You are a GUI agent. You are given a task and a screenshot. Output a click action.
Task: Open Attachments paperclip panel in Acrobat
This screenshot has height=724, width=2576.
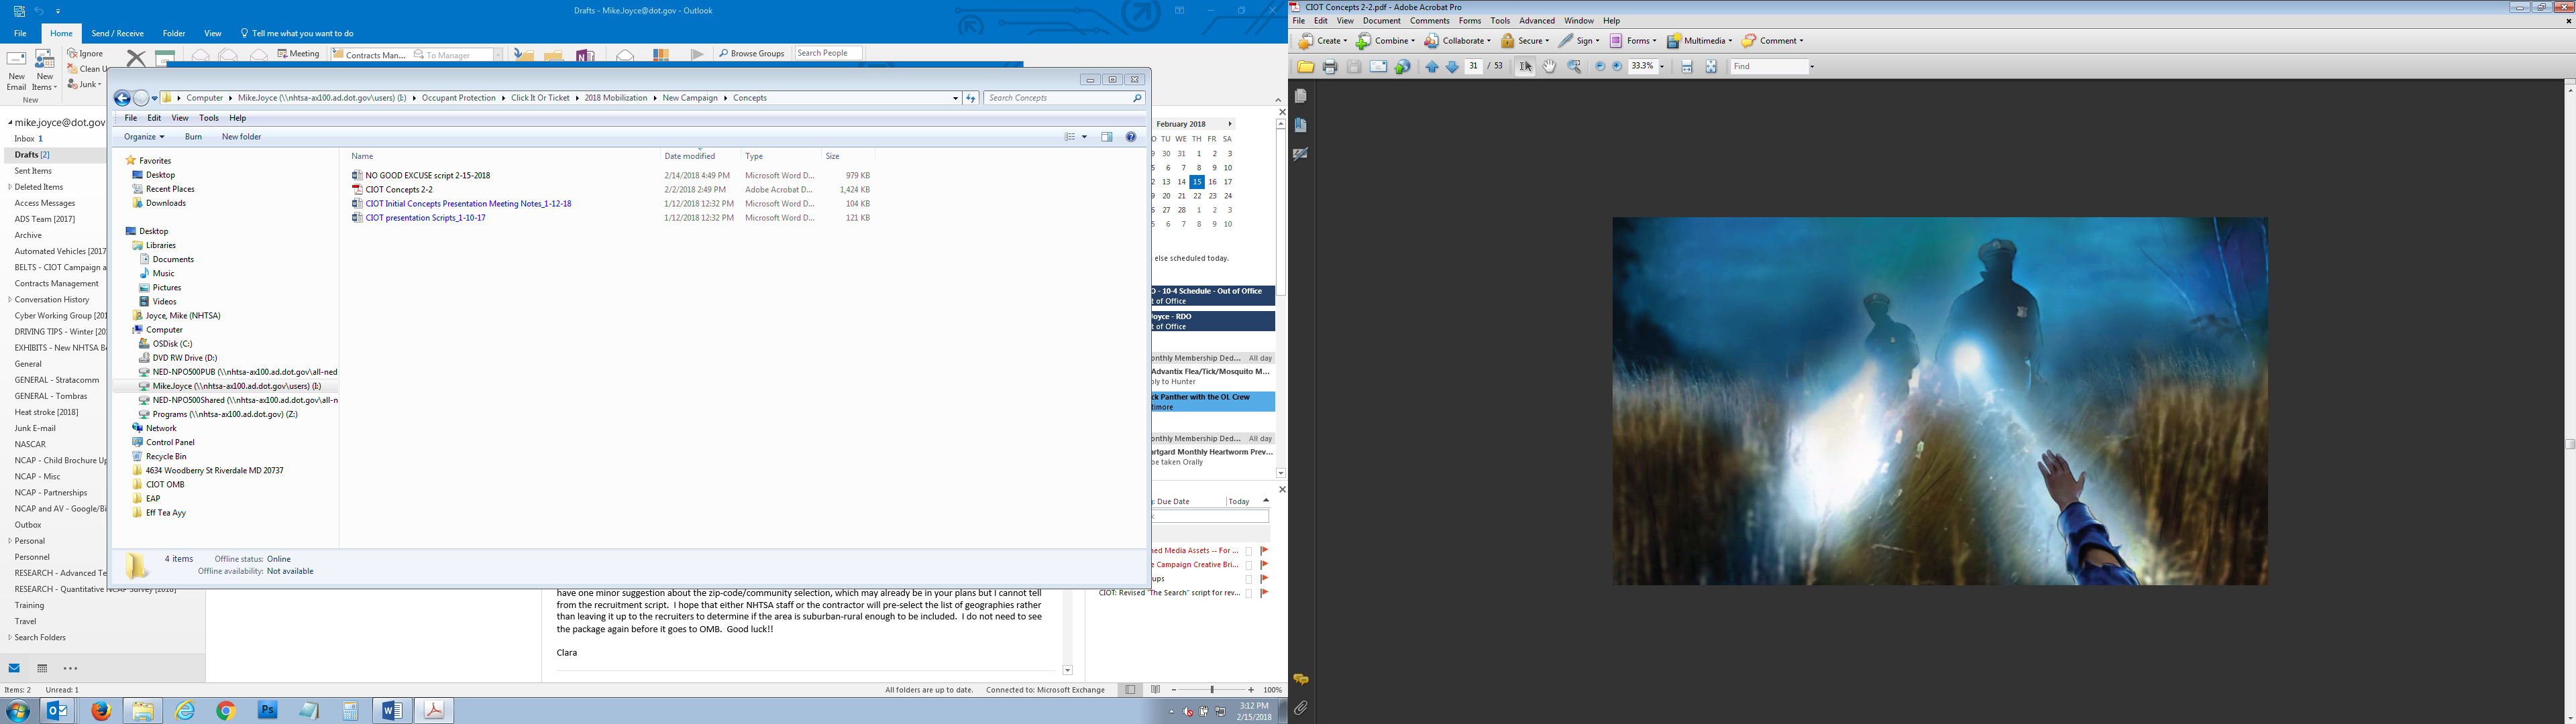(1300, 708)
